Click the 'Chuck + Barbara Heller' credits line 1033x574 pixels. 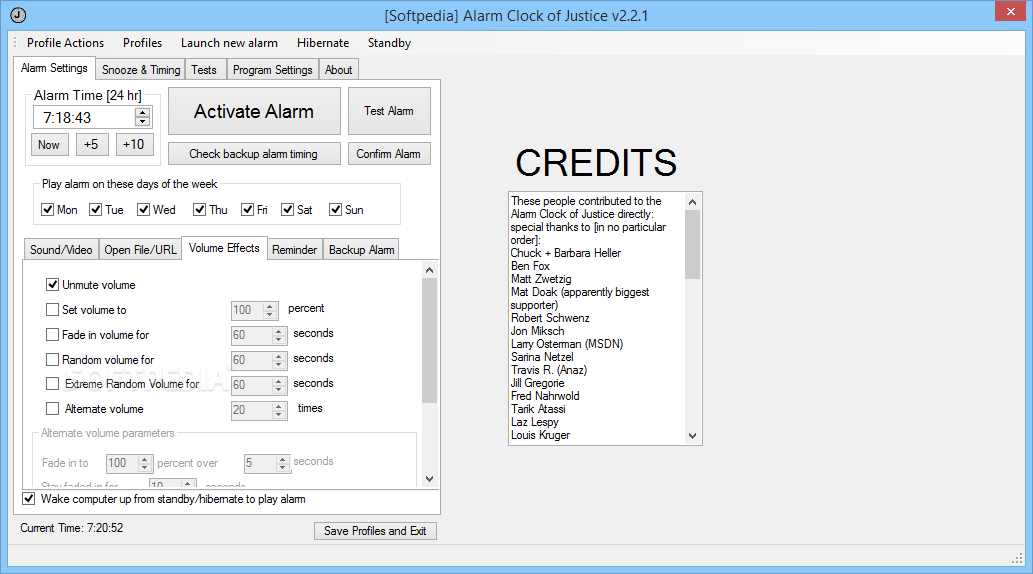(566, 253)
